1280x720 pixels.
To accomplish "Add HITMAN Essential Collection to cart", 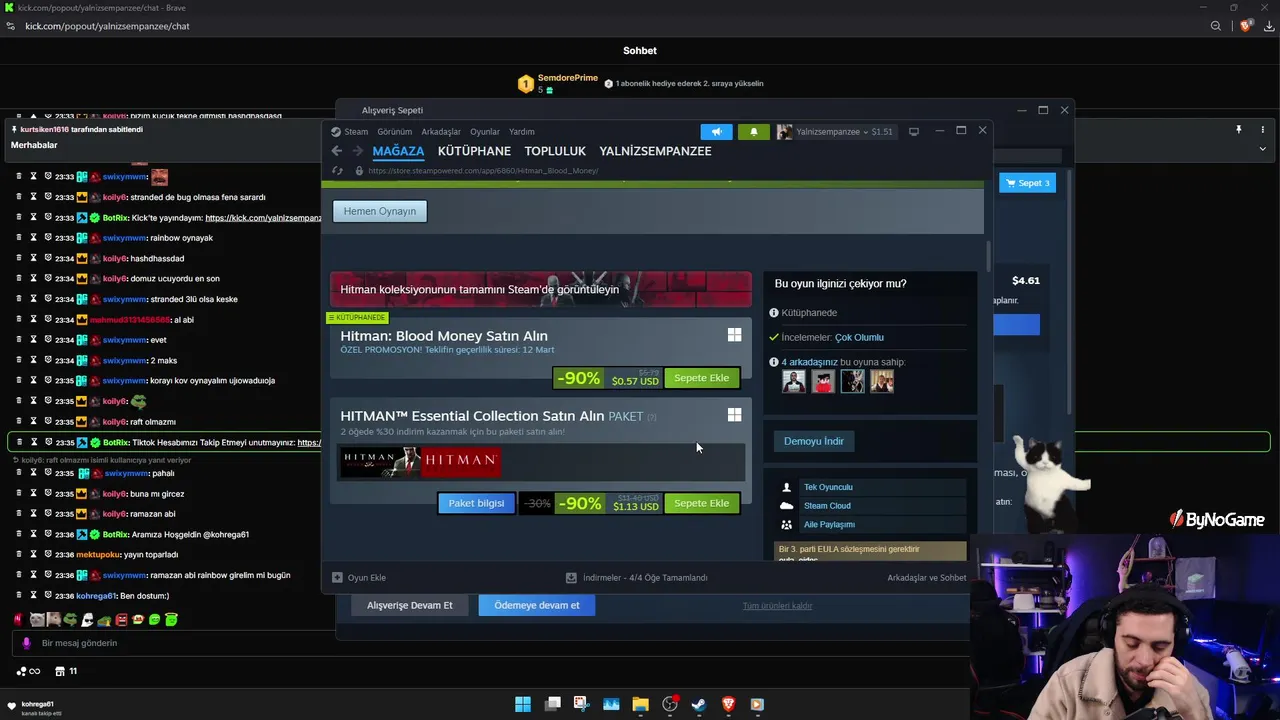I will pyautogui.click(x=701, y=503).
